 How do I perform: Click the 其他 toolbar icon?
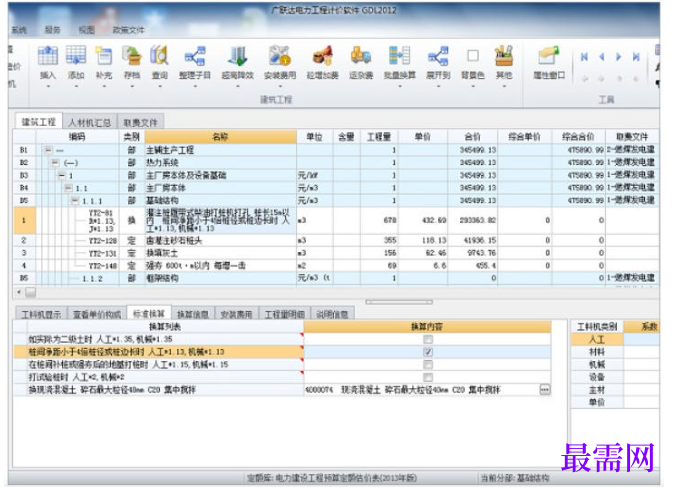504,56
